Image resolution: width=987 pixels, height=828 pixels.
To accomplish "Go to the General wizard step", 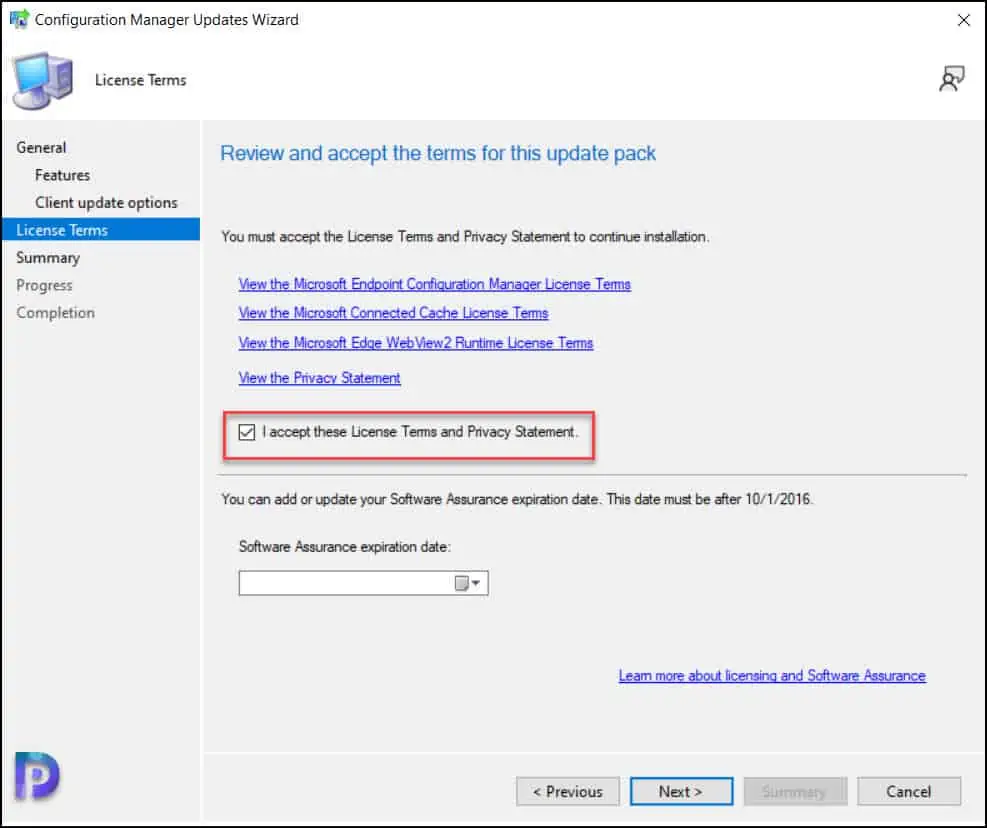I will 42,147.
